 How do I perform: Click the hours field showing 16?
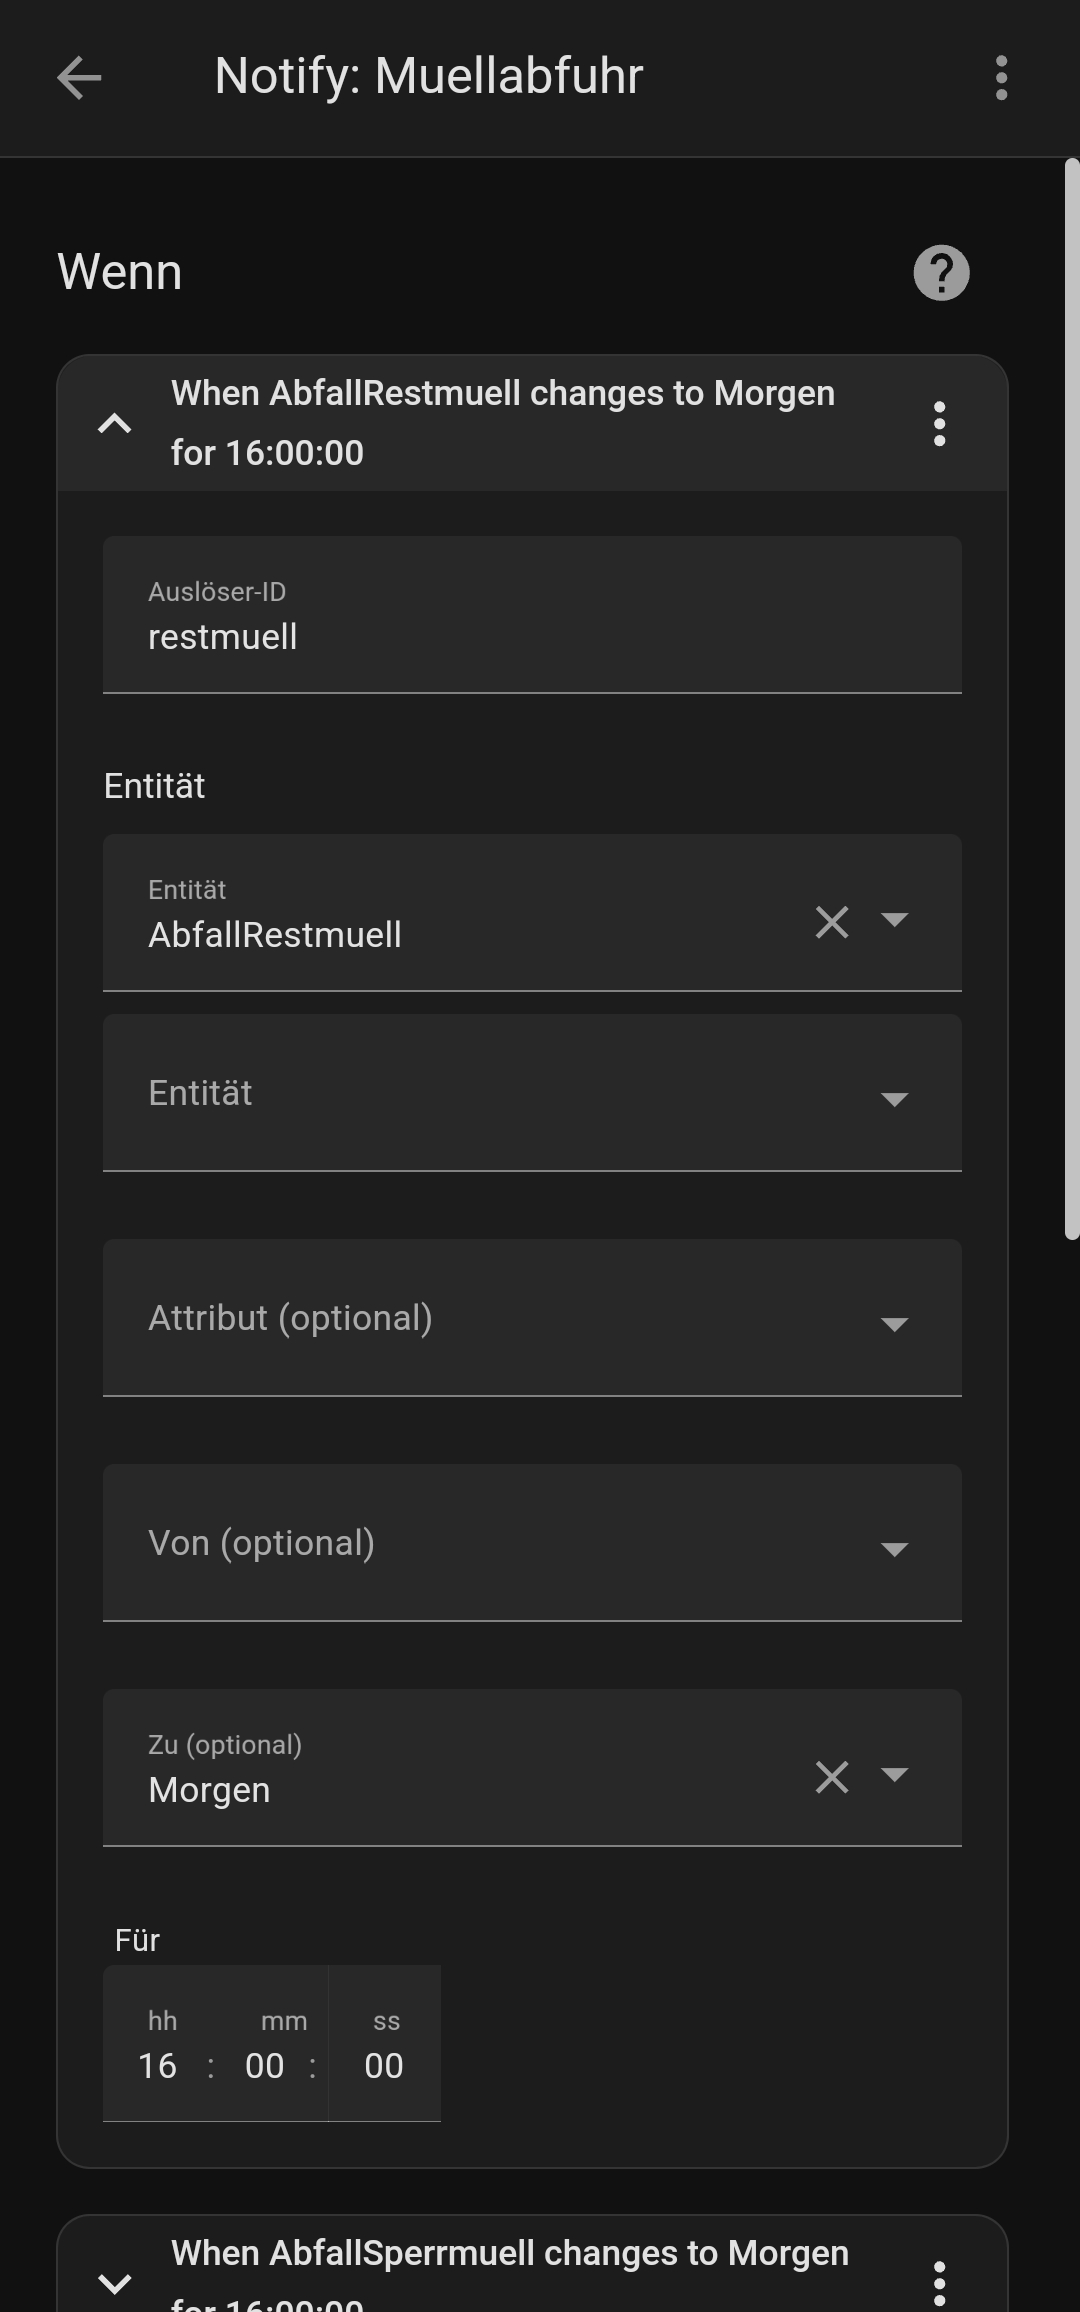coord(158,2066)
